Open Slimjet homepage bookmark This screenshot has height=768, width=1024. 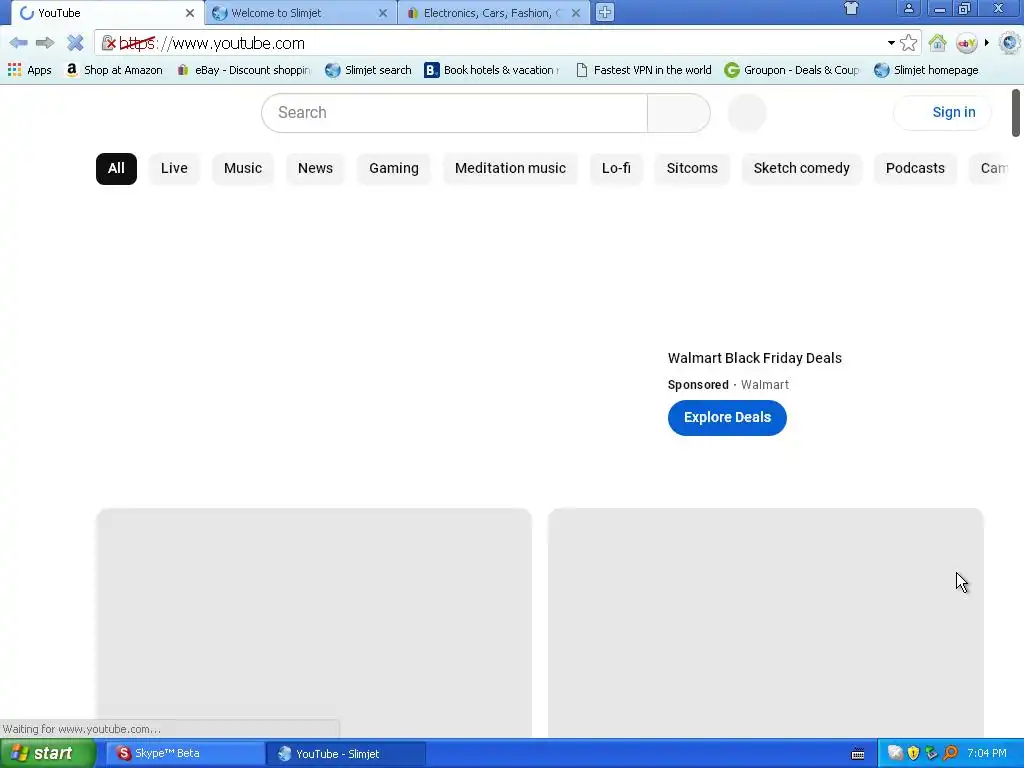926,70
